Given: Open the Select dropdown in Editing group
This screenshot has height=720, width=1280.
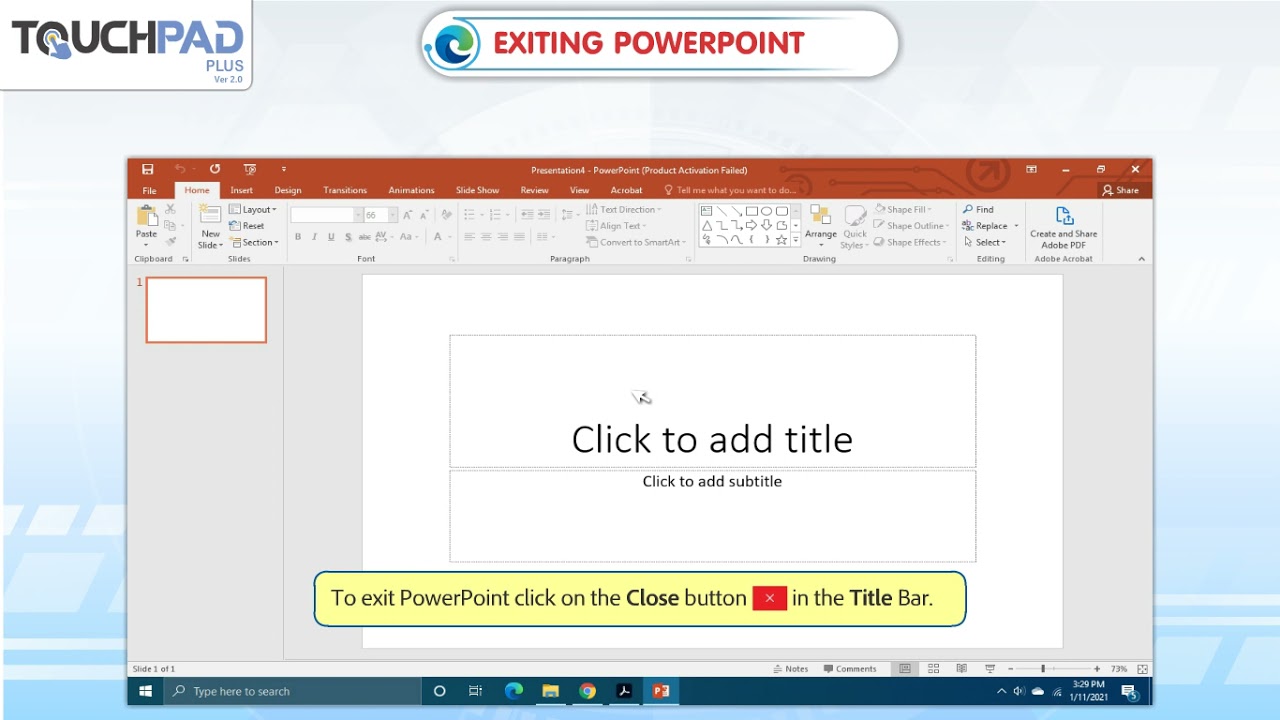Looking at the screenshot, I should (x=985, y=242).
